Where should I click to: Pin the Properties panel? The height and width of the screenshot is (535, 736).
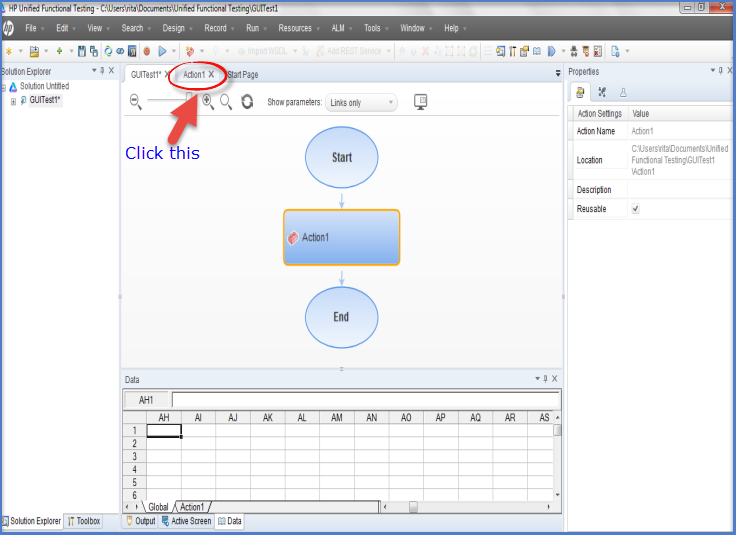tap(721, 70)
